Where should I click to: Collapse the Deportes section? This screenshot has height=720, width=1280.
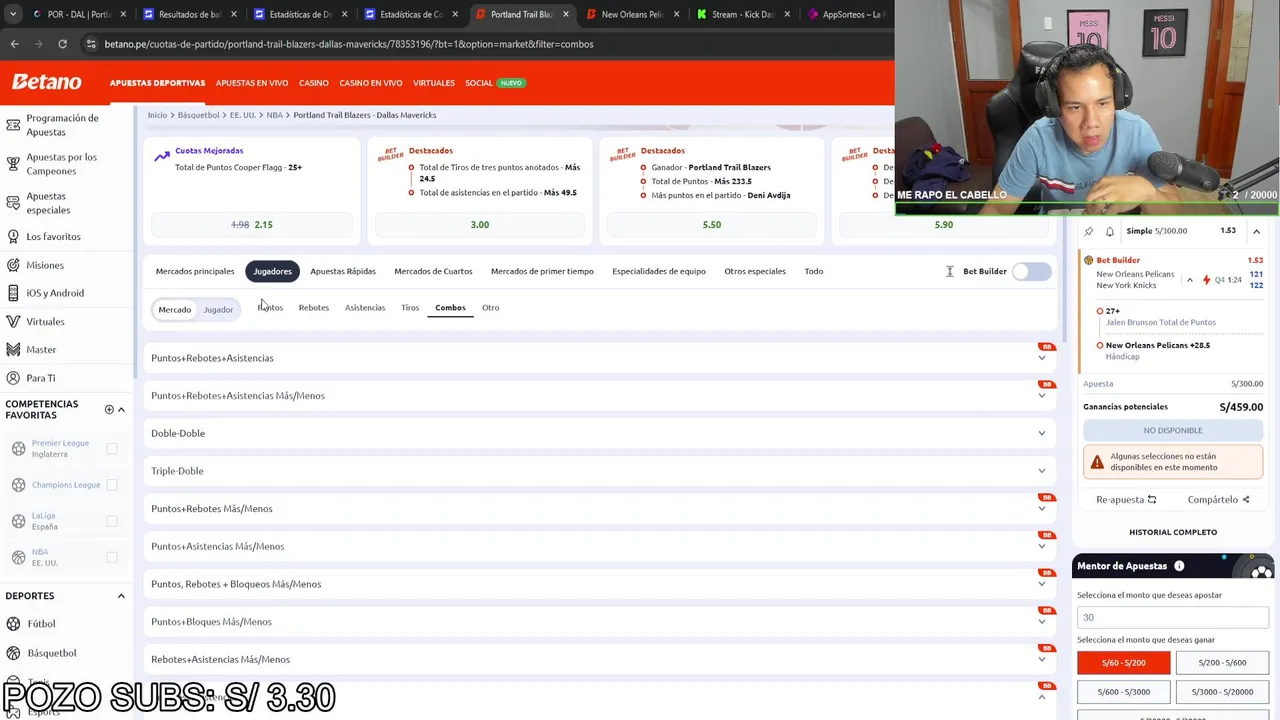[x=121, y=596]
